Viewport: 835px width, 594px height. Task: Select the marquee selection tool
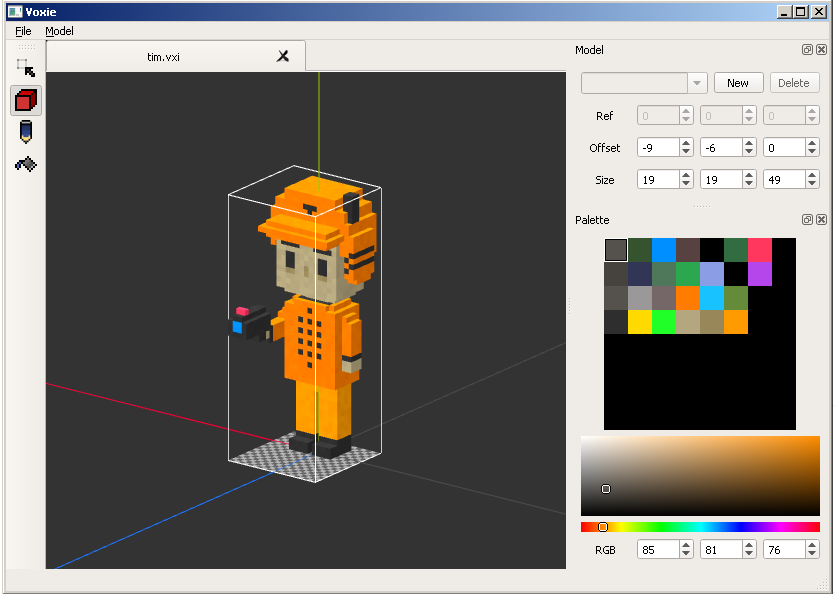tap(26, 68)
